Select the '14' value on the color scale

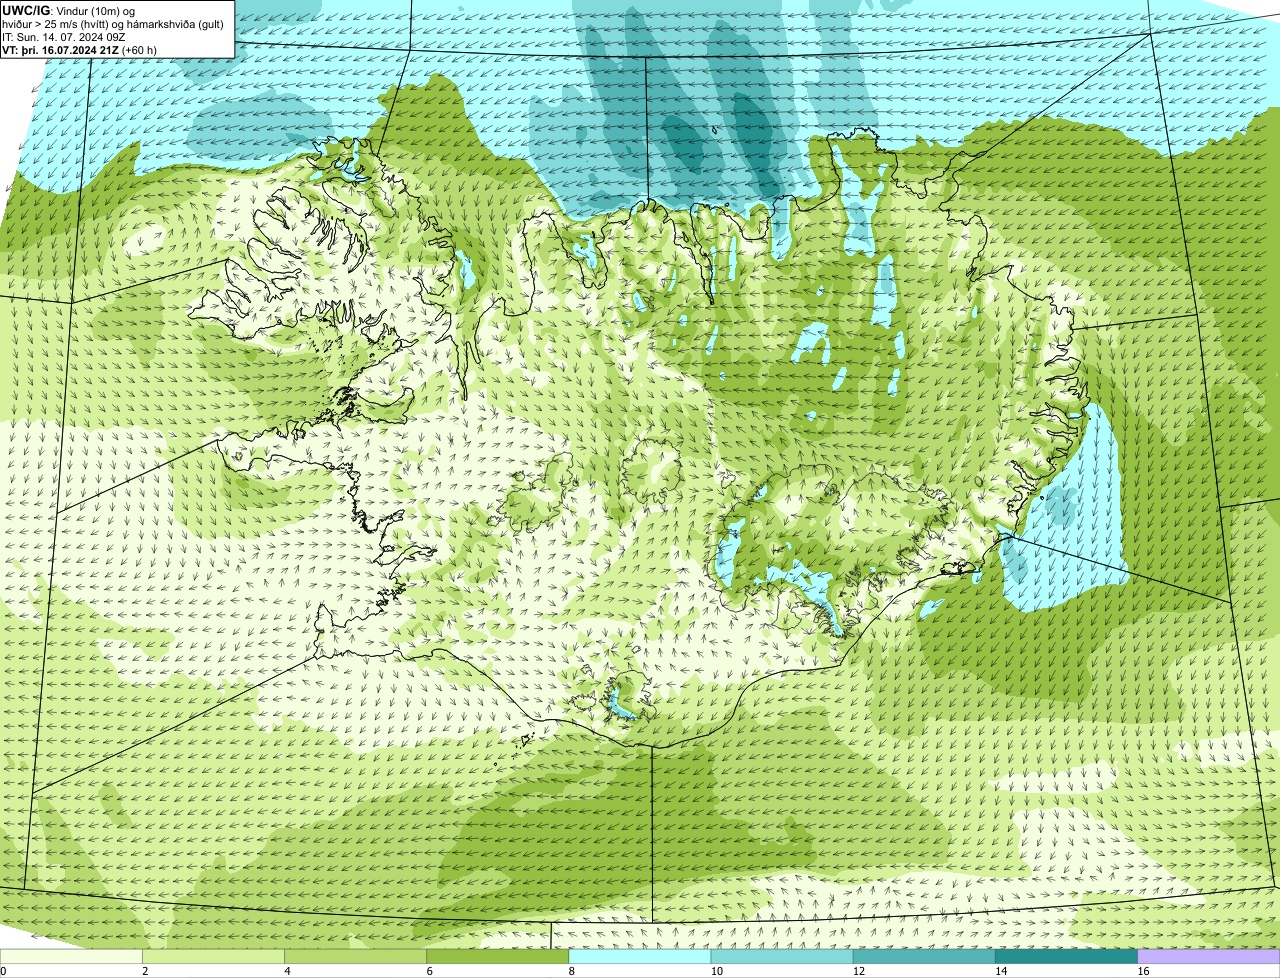(1000, 971)
